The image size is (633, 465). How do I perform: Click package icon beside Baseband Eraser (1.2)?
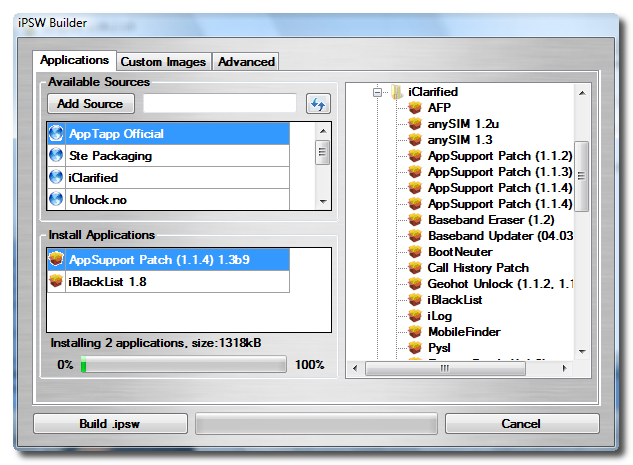[x=415, y=220]
